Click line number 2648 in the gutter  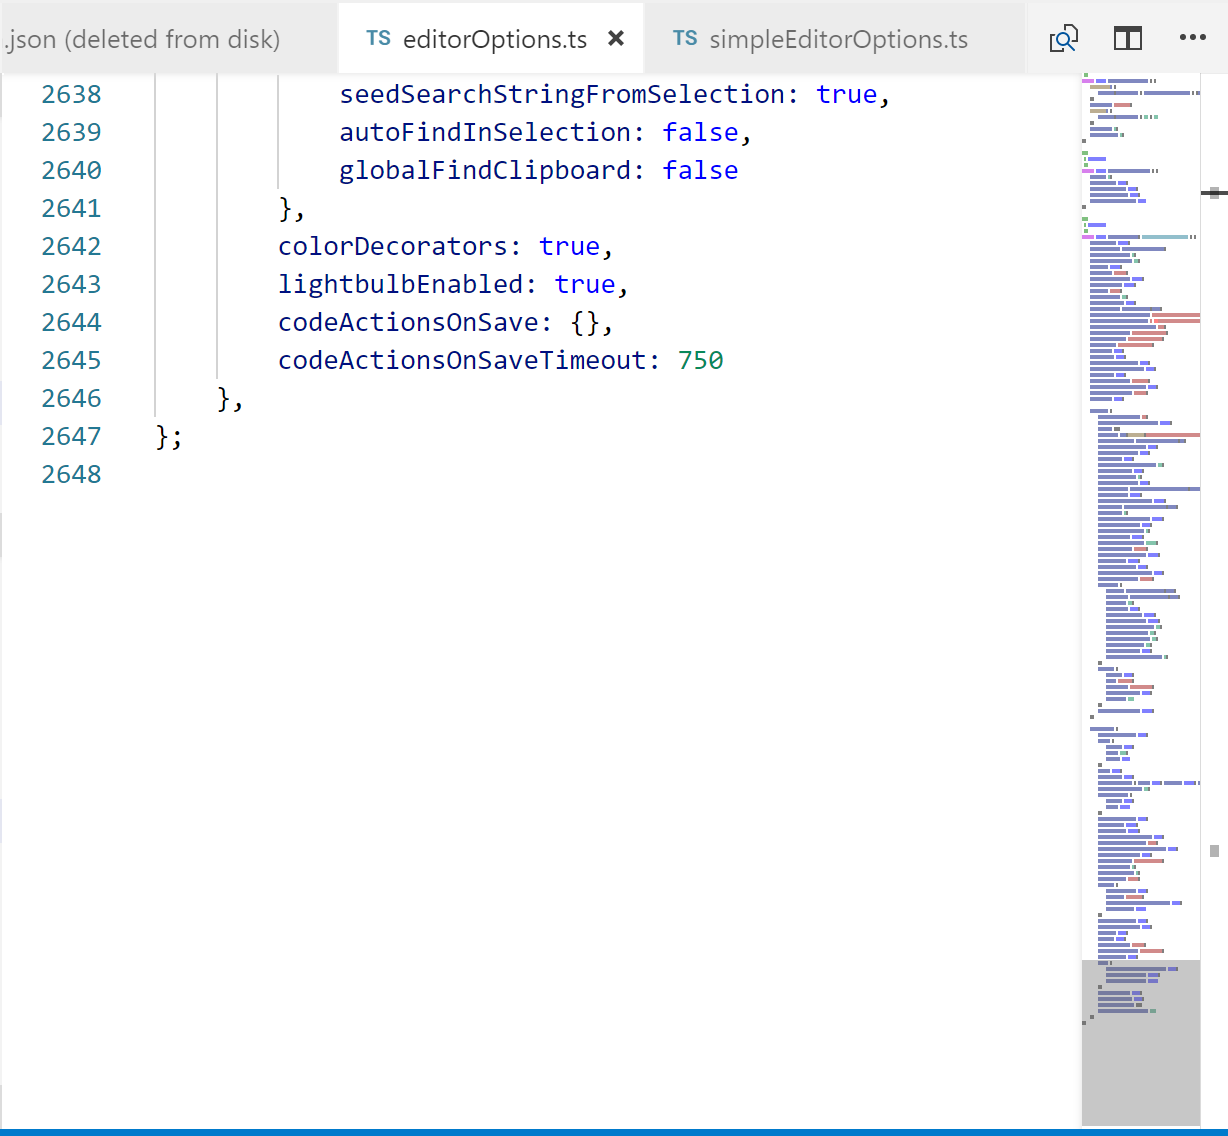(71, 474)
